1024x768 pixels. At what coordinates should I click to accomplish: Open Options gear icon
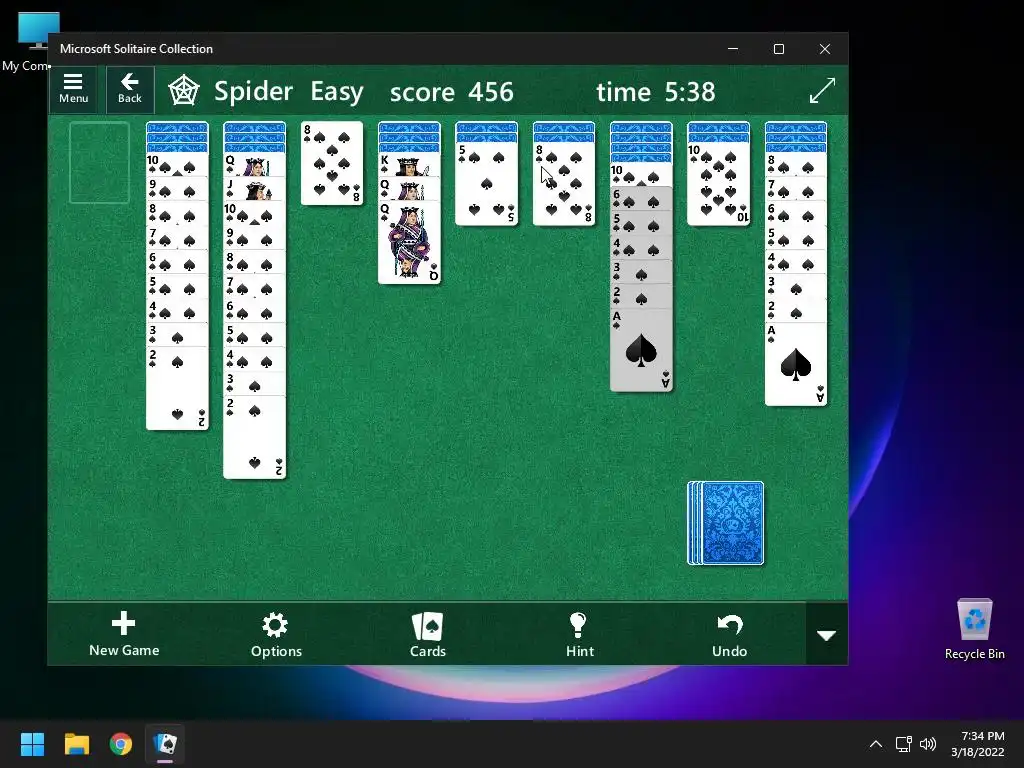276,633
